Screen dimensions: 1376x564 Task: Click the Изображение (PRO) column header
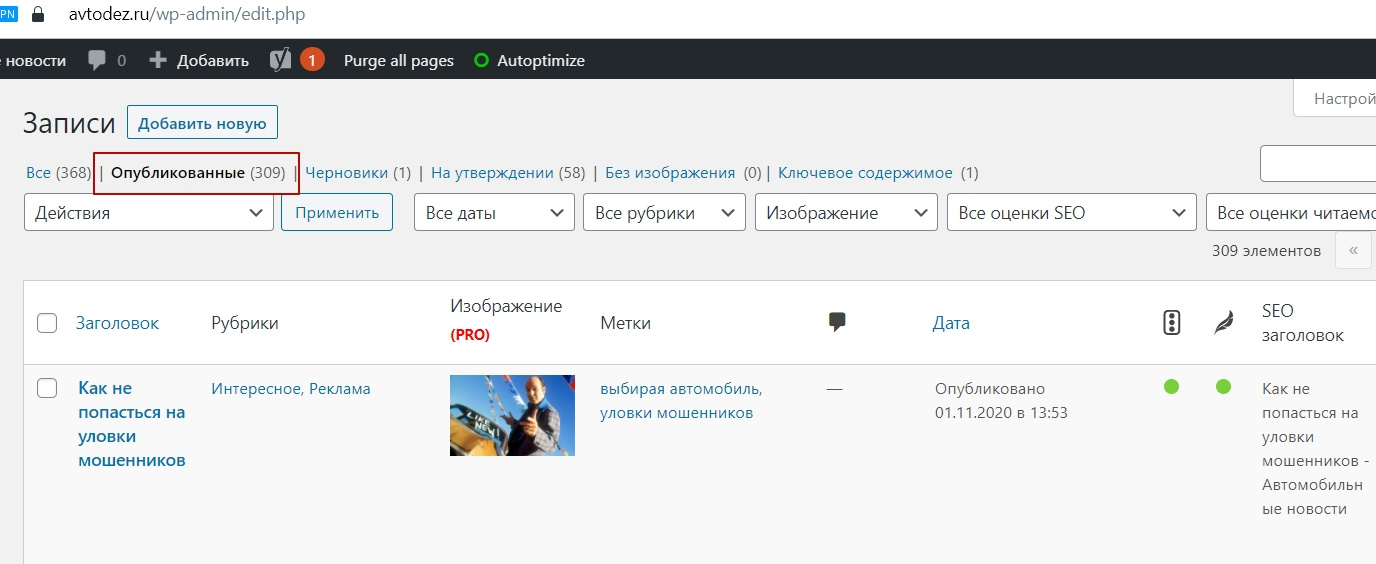pos(506,320)
